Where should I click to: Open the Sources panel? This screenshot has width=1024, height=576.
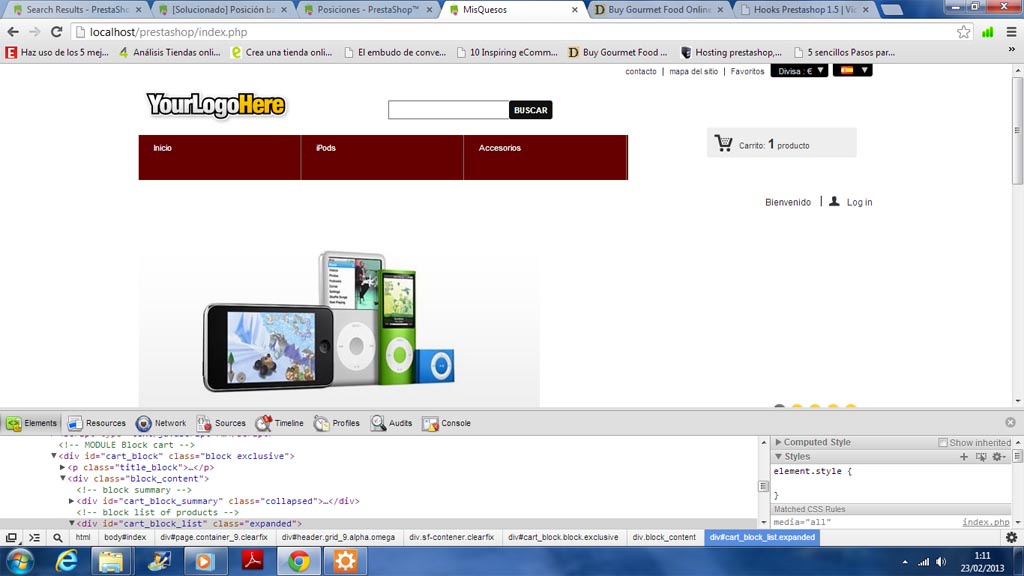tap(221, 423)
